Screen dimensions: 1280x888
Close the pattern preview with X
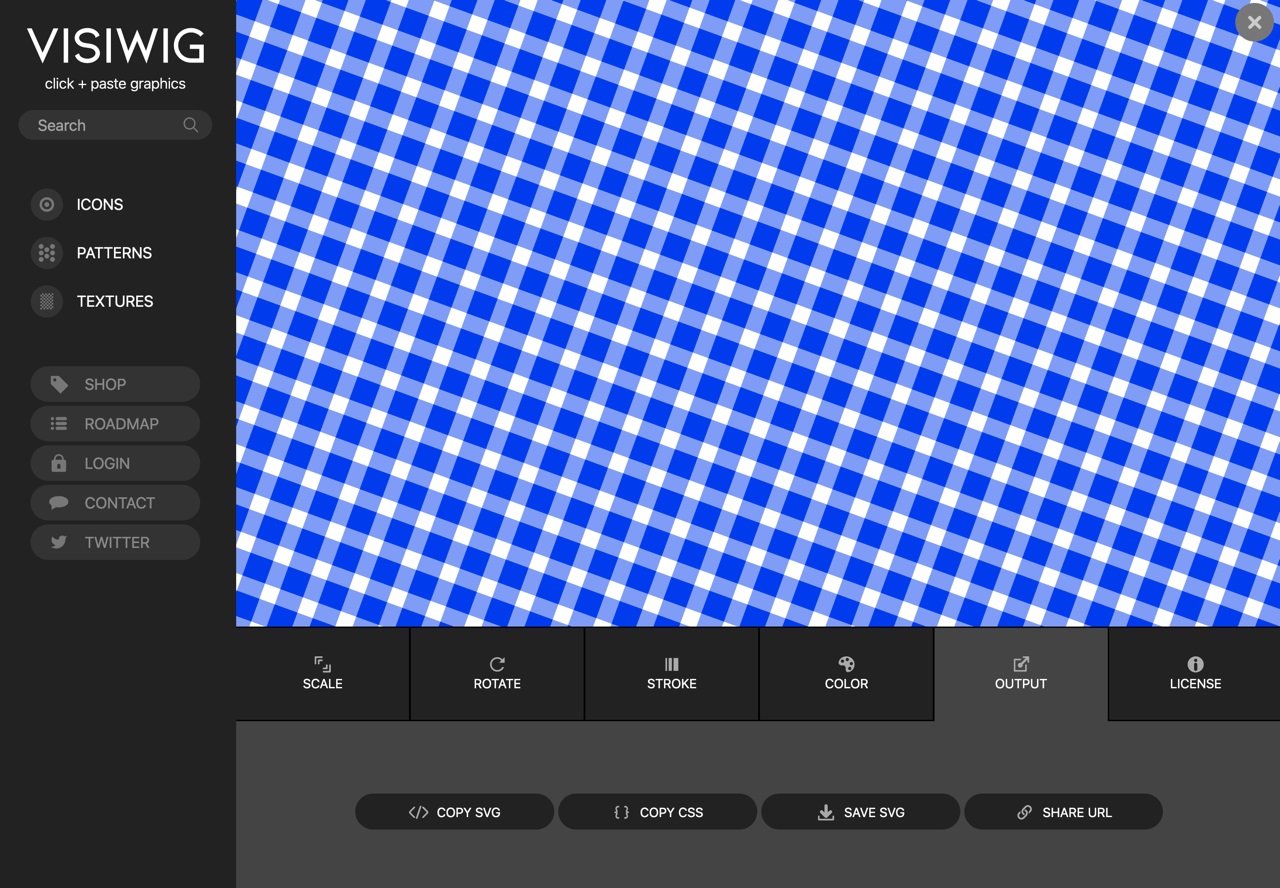[x=1254, y=22]
